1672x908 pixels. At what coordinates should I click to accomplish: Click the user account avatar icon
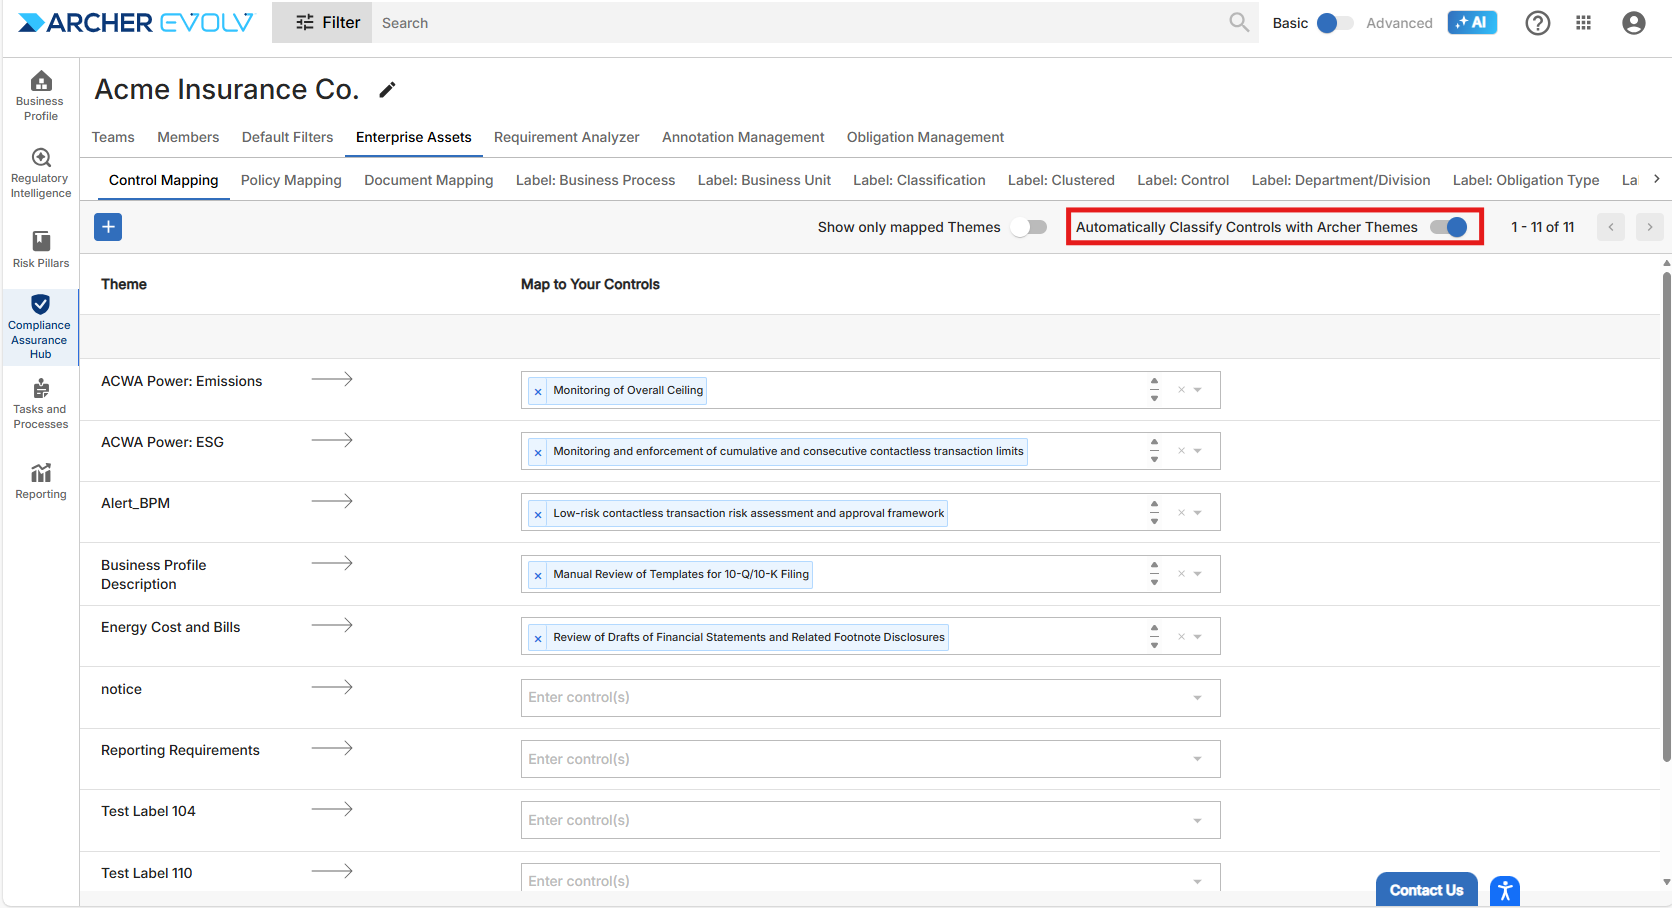[1633, 23]
